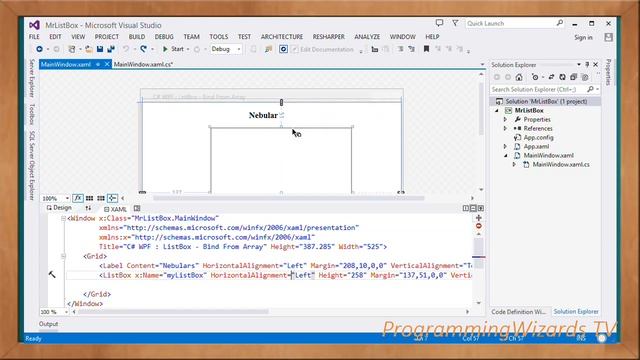Expand the References node in Solution Explorer
Screen dimensions: 640x360
point(505,129)
